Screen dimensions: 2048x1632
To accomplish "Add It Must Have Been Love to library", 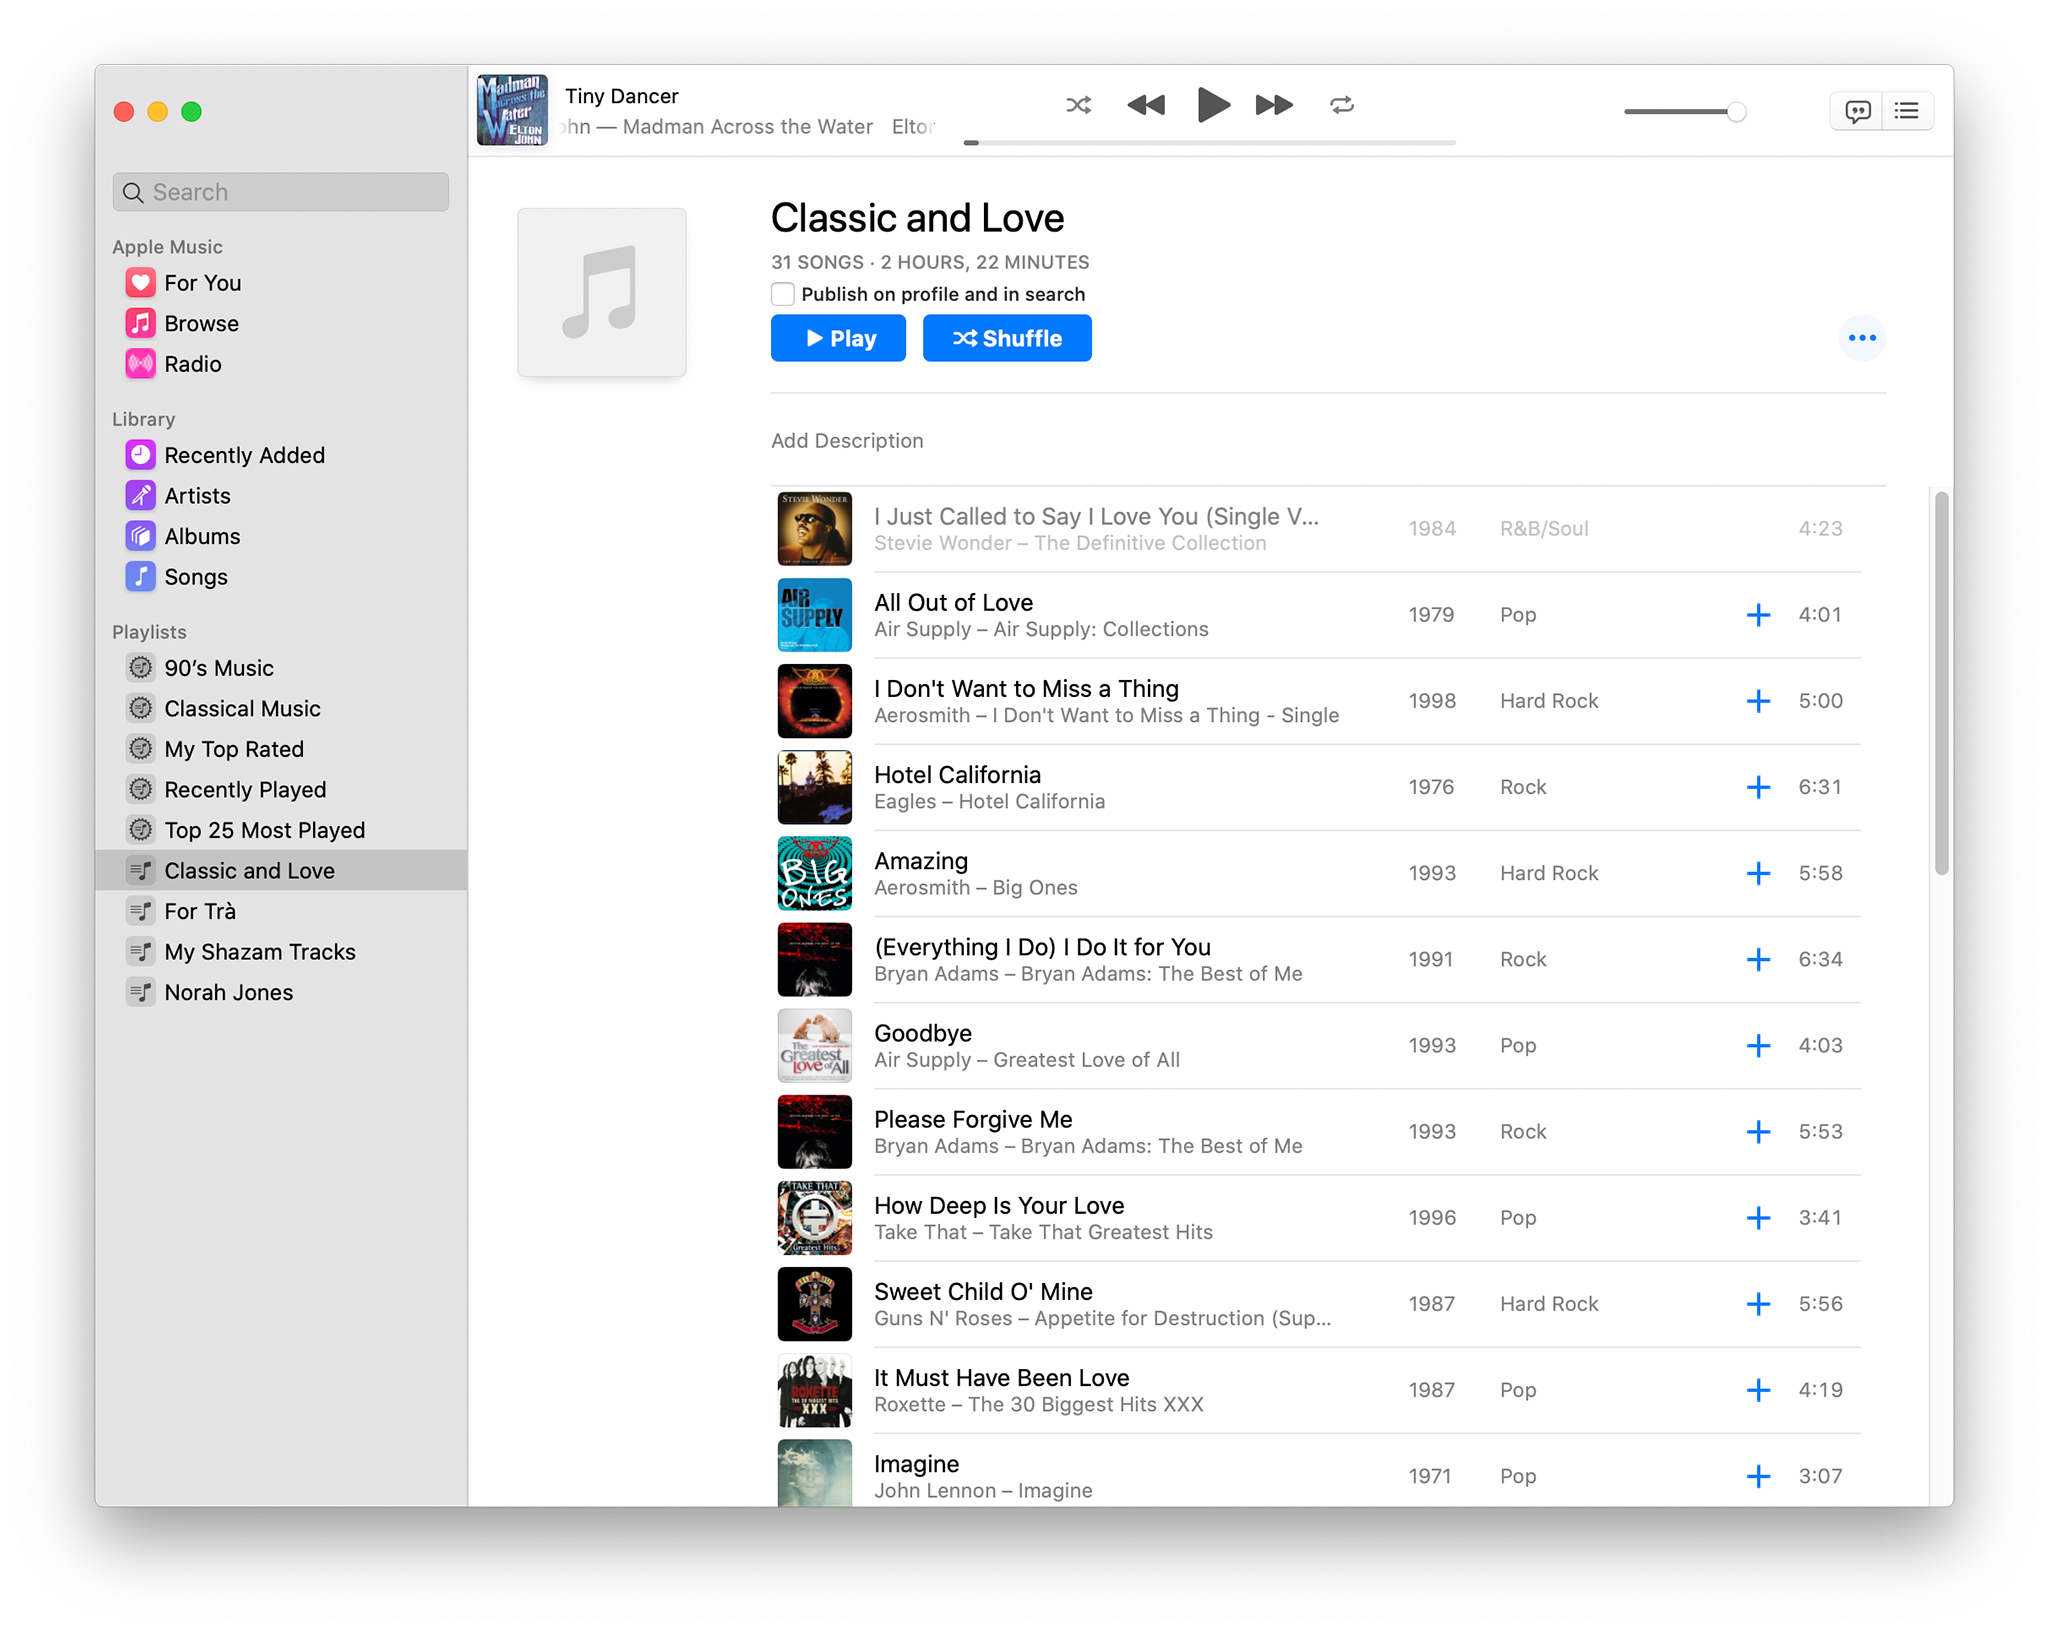I will [1758, 1390].
